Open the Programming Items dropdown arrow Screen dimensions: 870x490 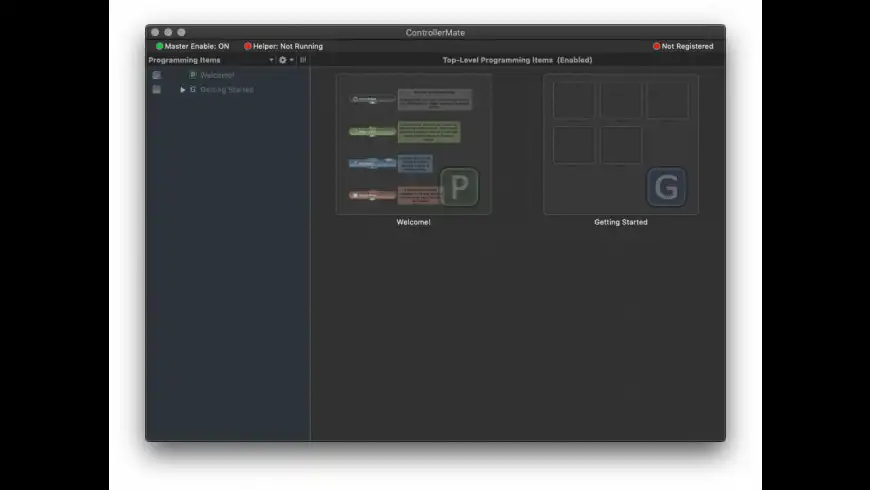click(271, 60)
